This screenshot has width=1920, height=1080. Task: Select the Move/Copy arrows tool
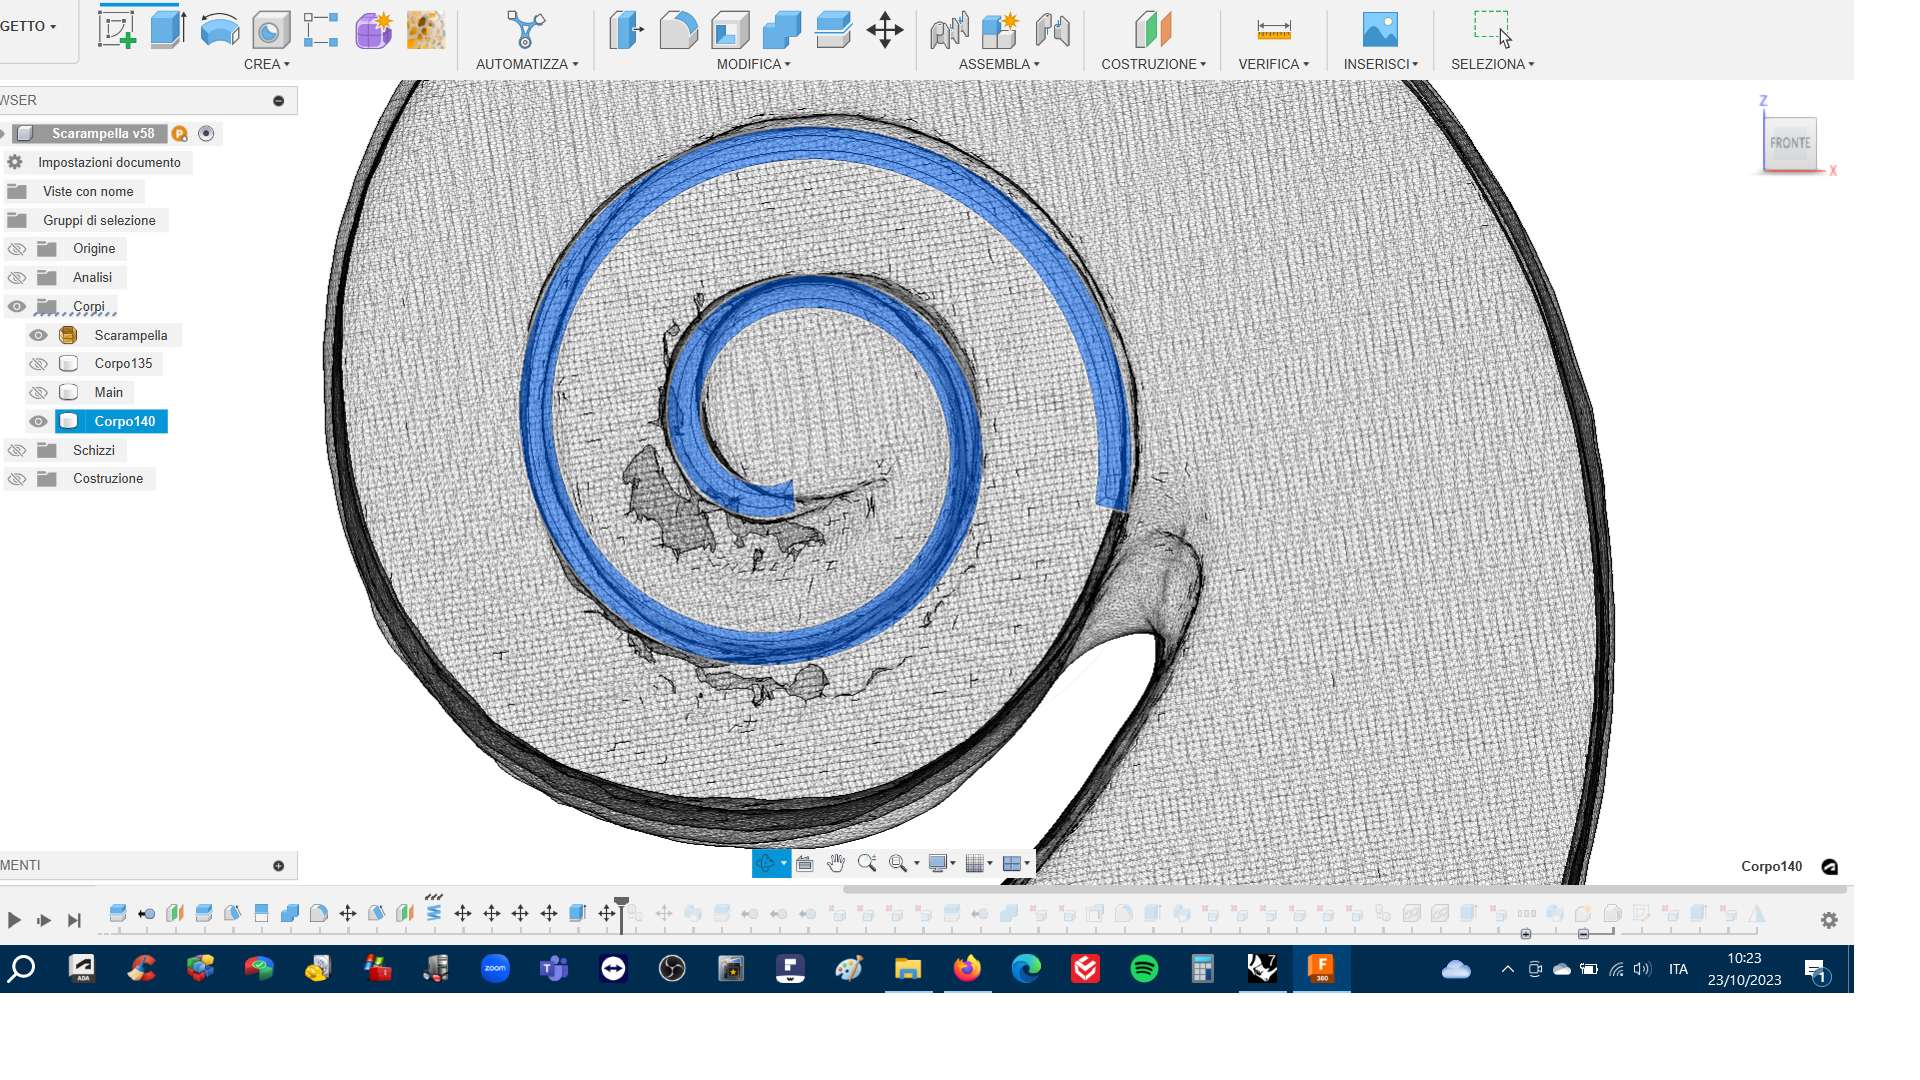pos(885,30)
